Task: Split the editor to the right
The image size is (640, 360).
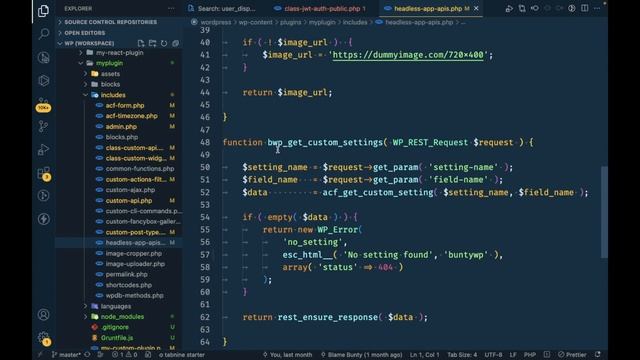Action: click(x=584, y=9)
